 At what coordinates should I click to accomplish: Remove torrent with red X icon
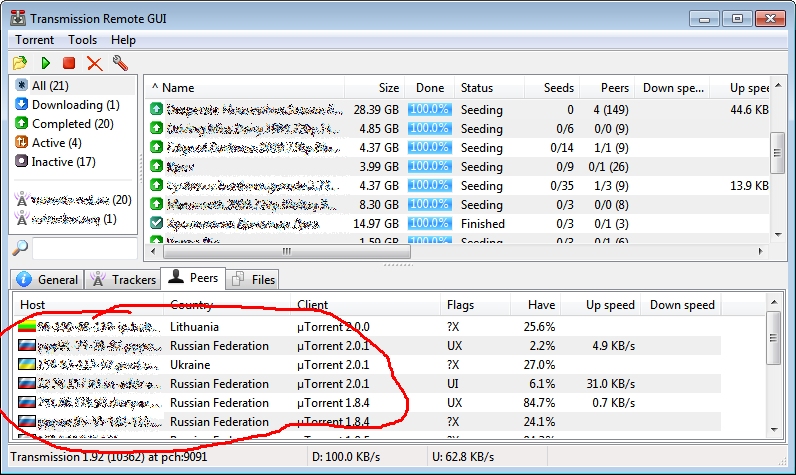point(94,63)
